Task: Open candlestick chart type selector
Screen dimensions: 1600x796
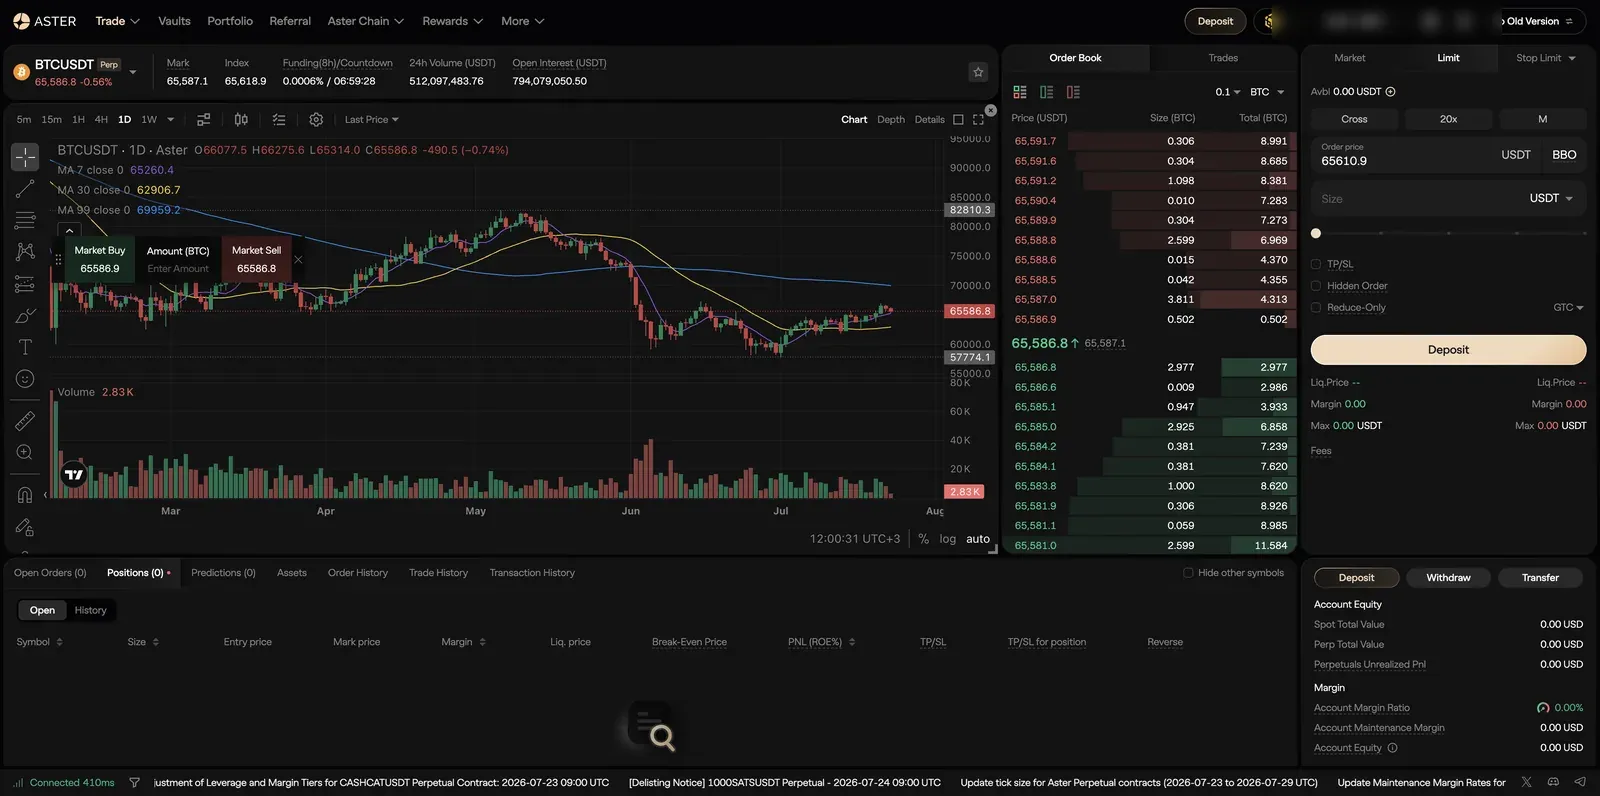Action: [x=241, y=120]
